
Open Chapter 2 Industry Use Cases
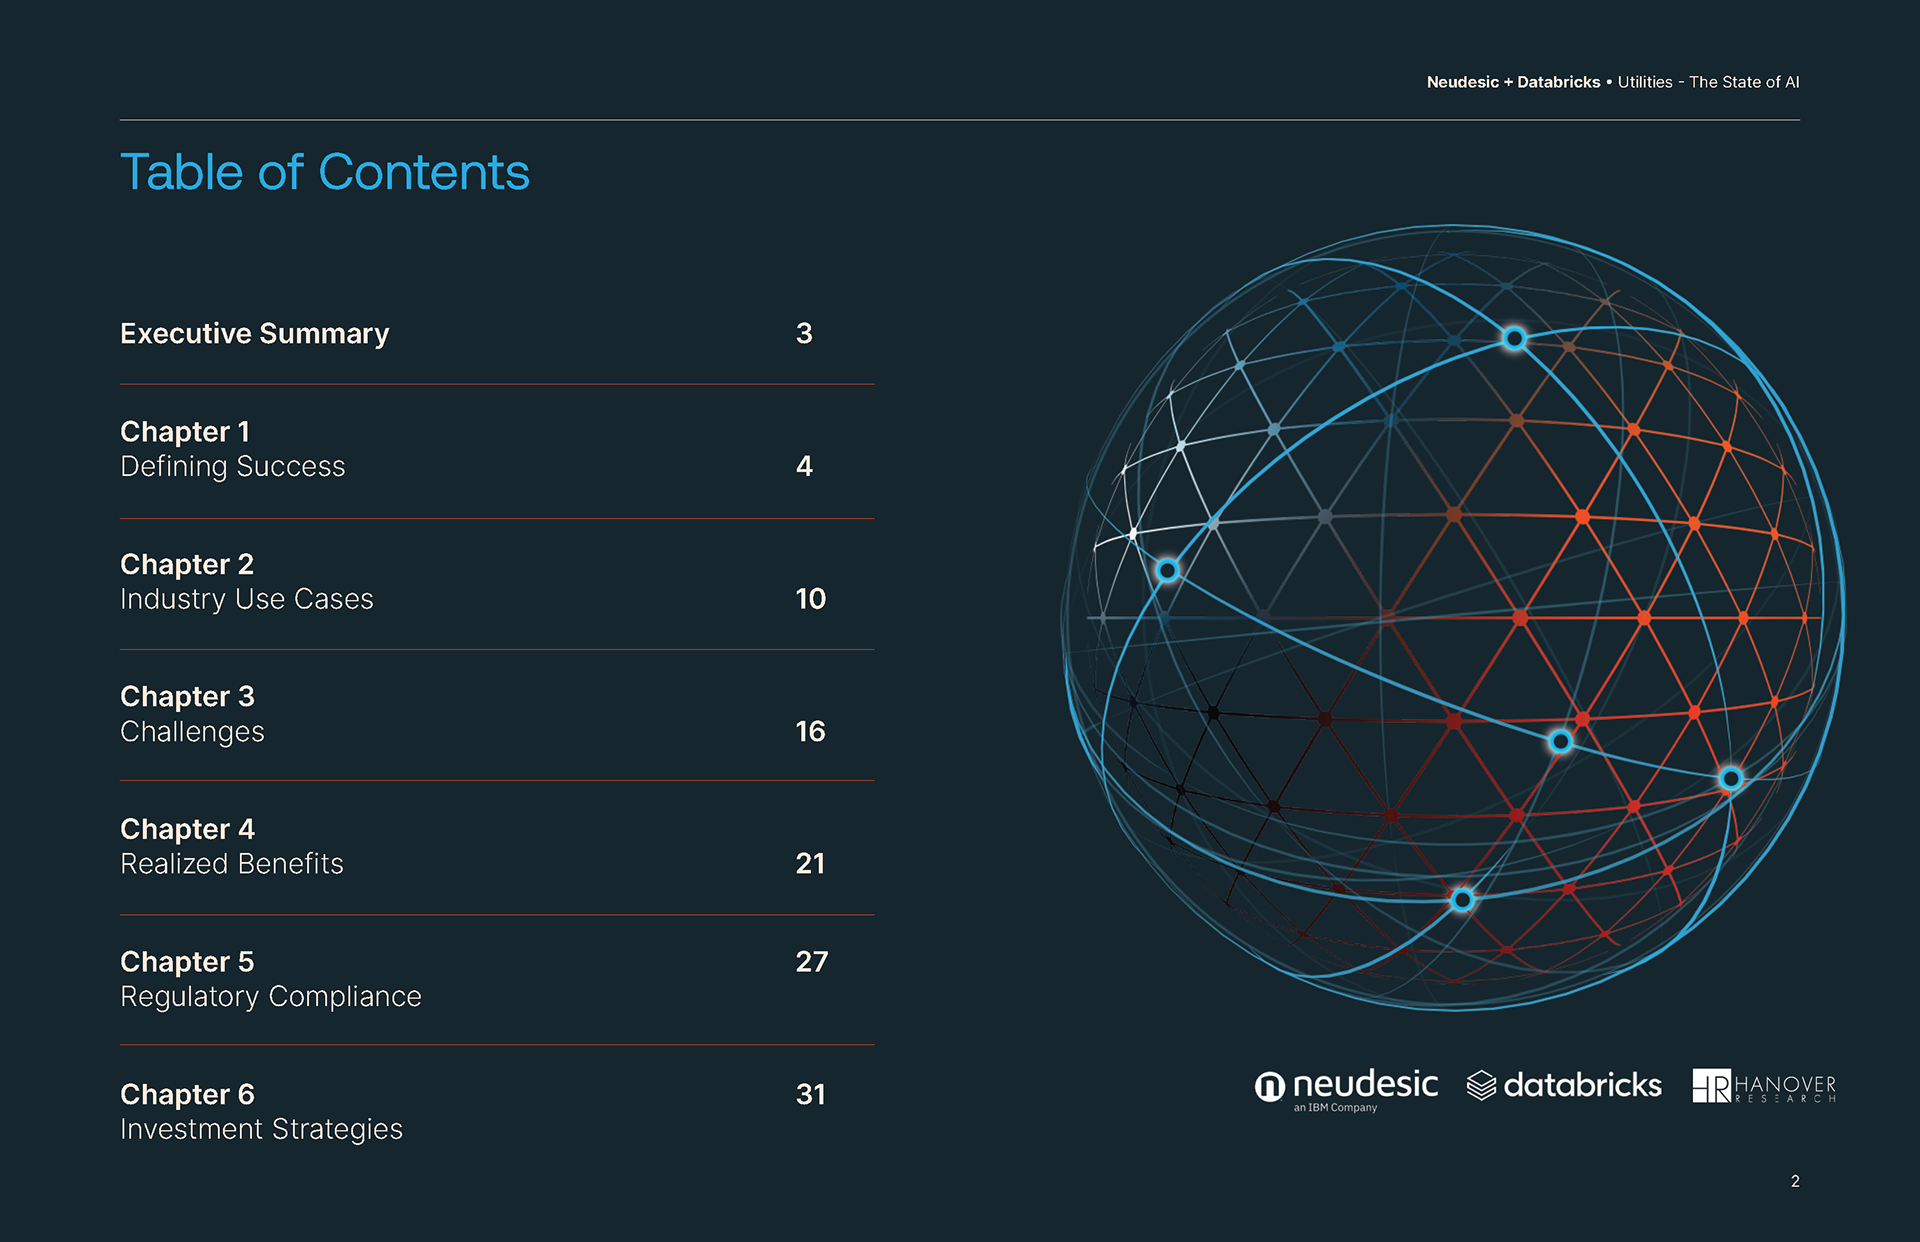tap(497, 582)
